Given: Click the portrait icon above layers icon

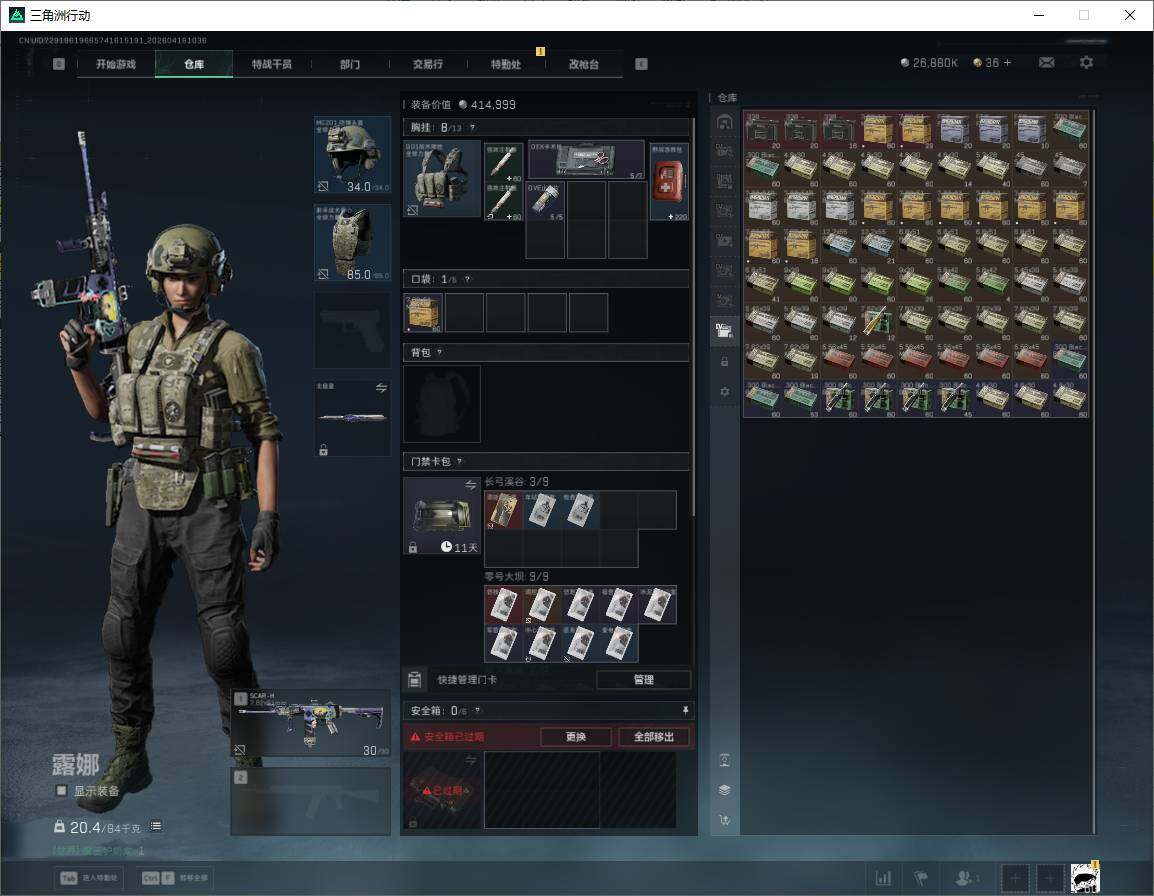Looking at the screenshot, I should [x=725, y=761].
